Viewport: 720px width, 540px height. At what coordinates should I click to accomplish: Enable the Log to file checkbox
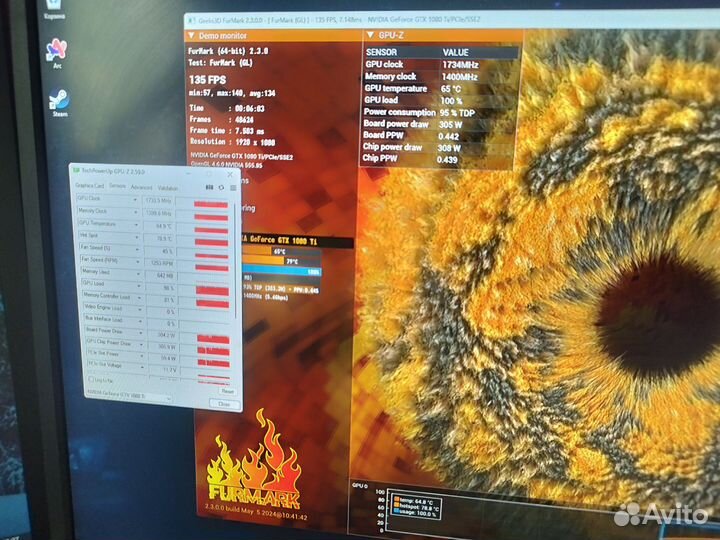tap(90, 379)
